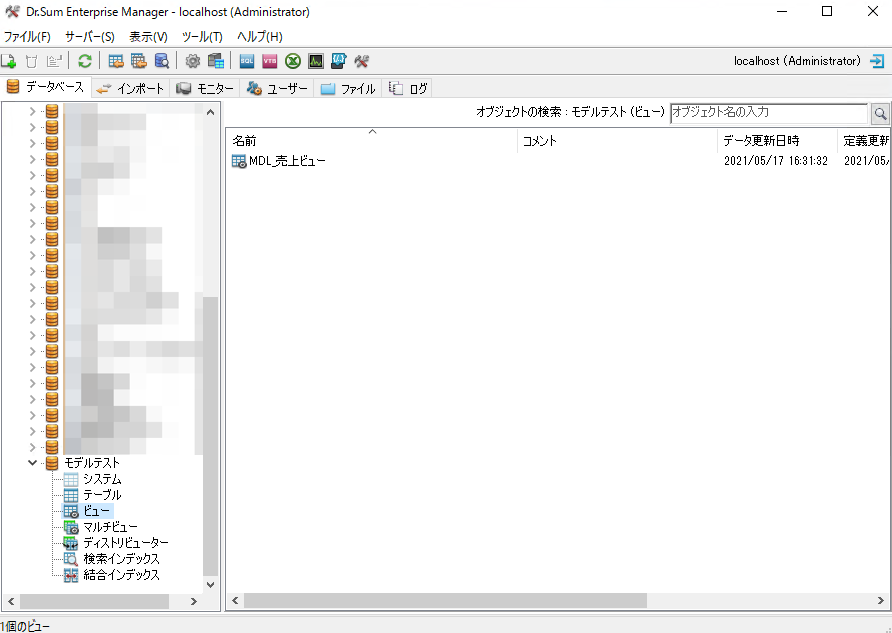The width and height of the screenshot is (892, 633).
Task: Switch to the ファイル tab
Action: (348, 89)
